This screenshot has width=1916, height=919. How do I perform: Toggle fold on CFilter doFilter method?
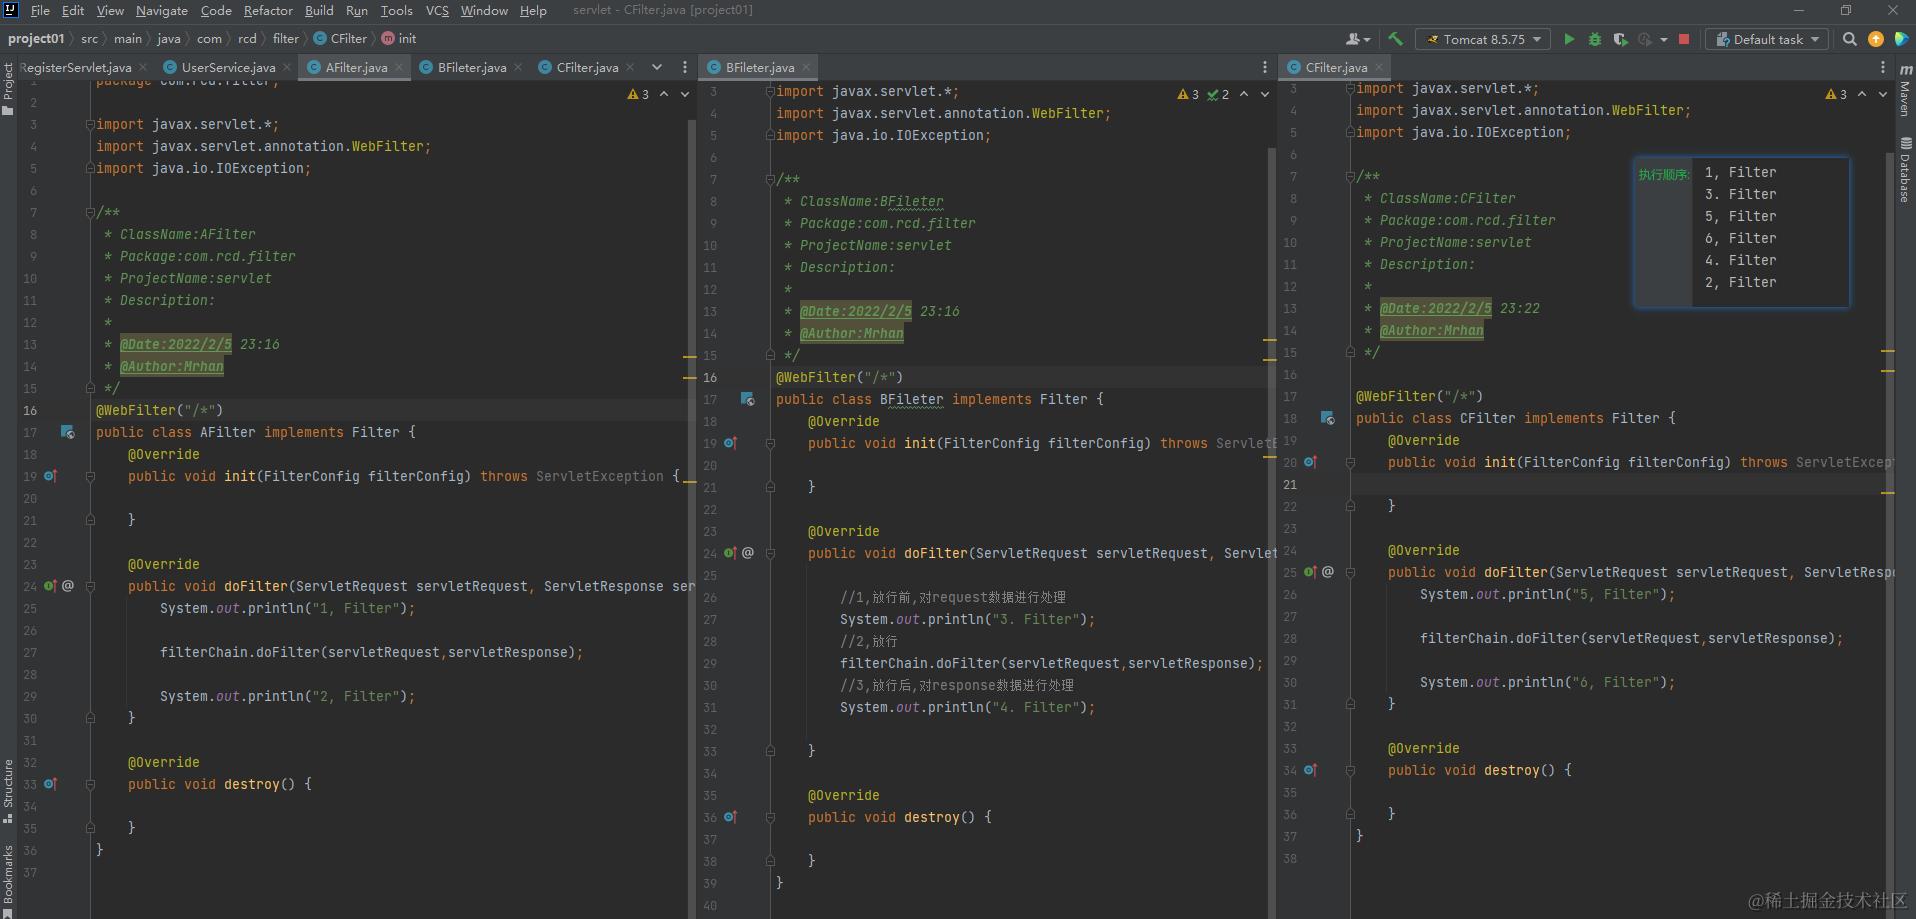1350,573
